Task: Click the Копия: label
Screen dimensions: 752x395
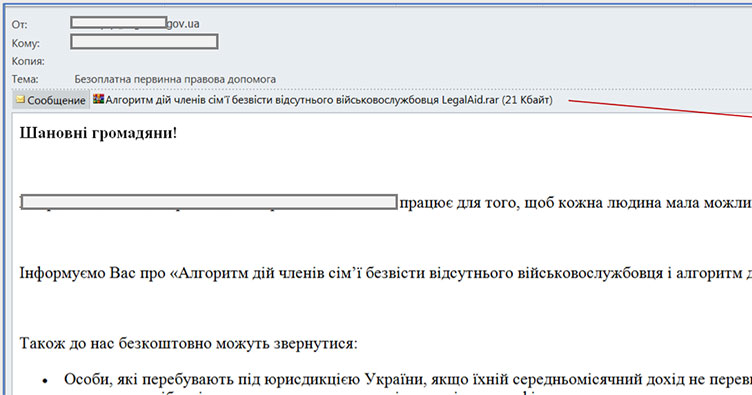Action: click(28, 61)
